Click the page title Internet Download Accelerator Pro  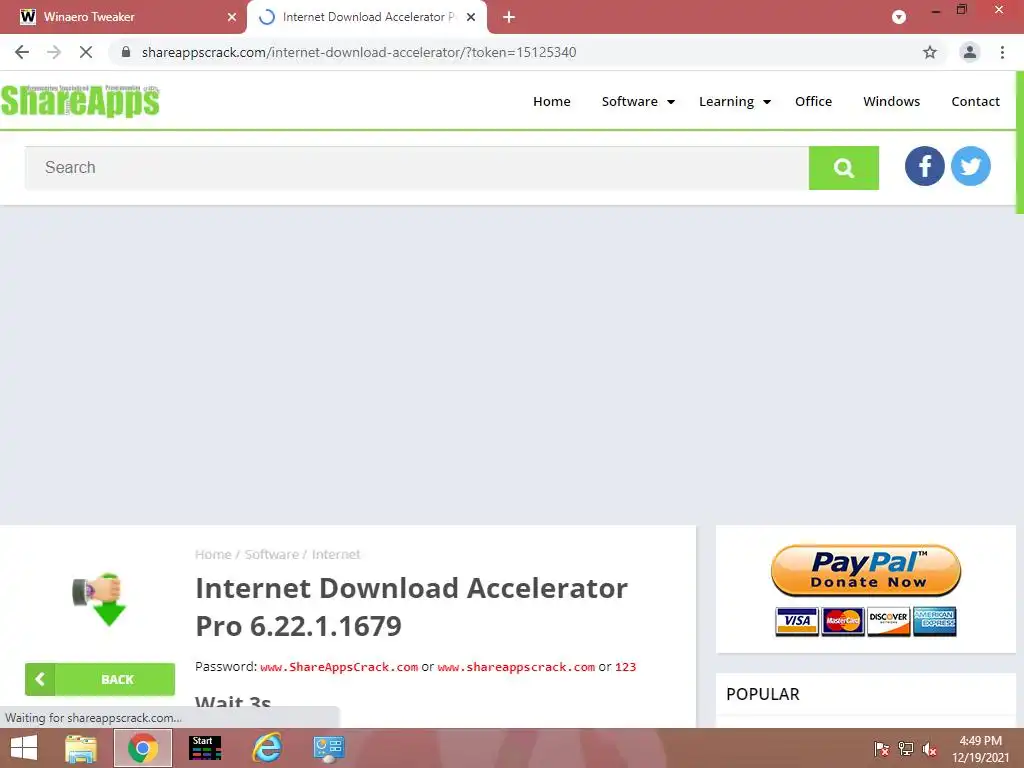pyautogui.click(x=411, y=607)
